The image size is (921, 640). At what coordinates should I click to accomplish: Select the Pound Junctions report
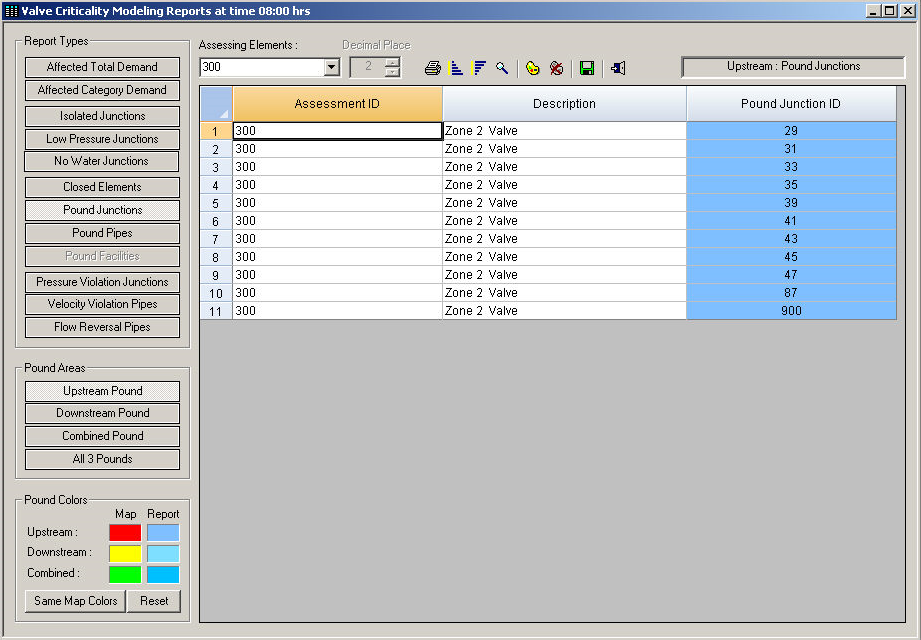(102, 210)
